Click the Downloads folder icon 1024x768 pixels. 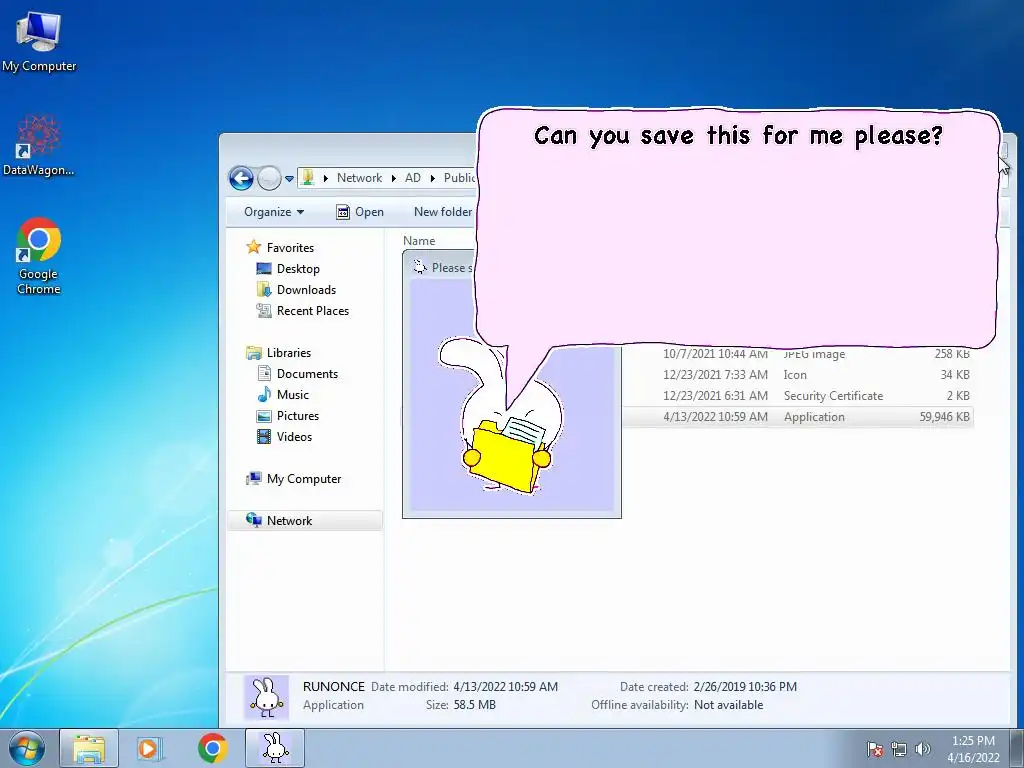pos(264,289)
